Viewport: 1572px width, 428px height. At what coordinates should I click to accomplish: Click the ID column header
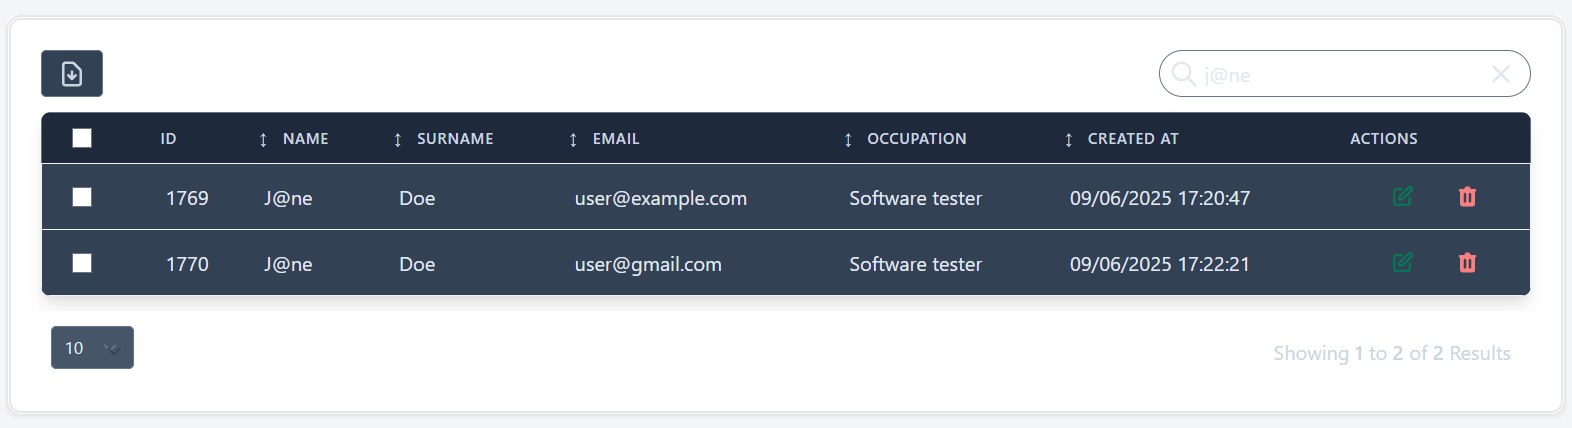click(x=168, y=139)
